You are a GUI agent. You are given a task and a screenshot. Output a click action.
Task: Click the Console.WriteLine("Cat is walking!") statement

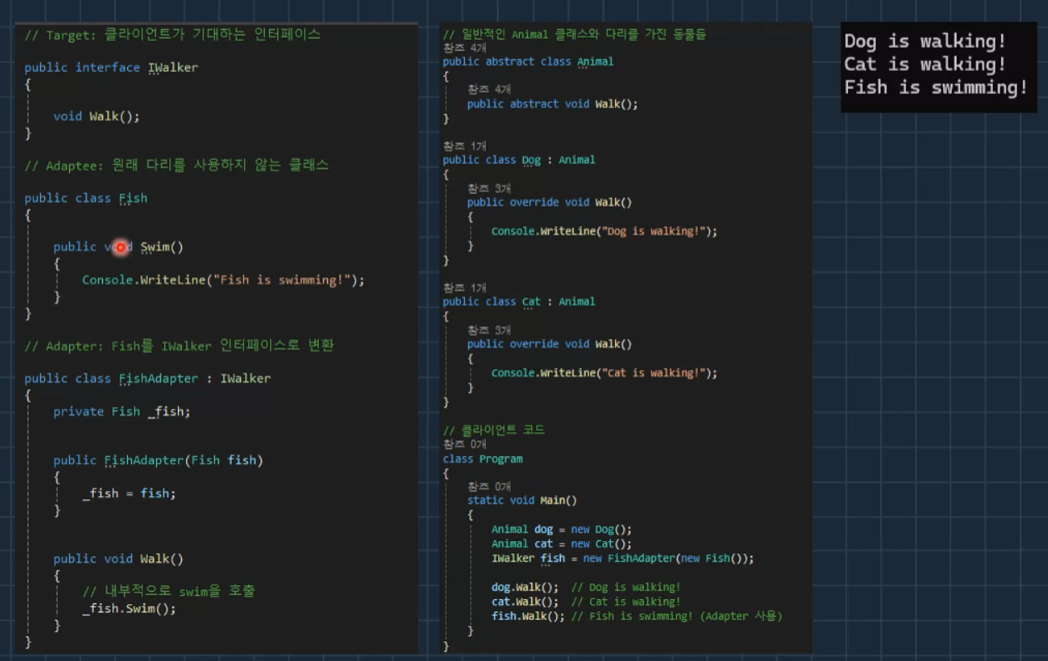(x=604, y=373)
